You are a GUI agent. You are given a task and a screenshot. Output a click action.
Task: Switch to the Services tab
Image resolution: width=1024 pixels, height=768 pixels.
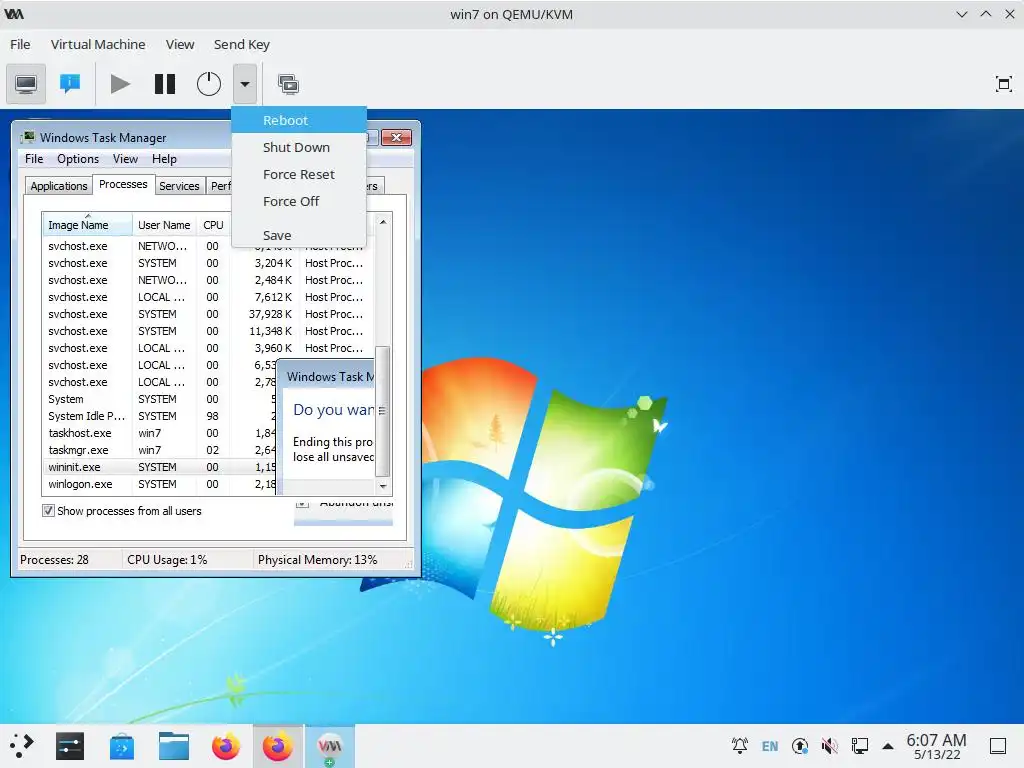179,186
